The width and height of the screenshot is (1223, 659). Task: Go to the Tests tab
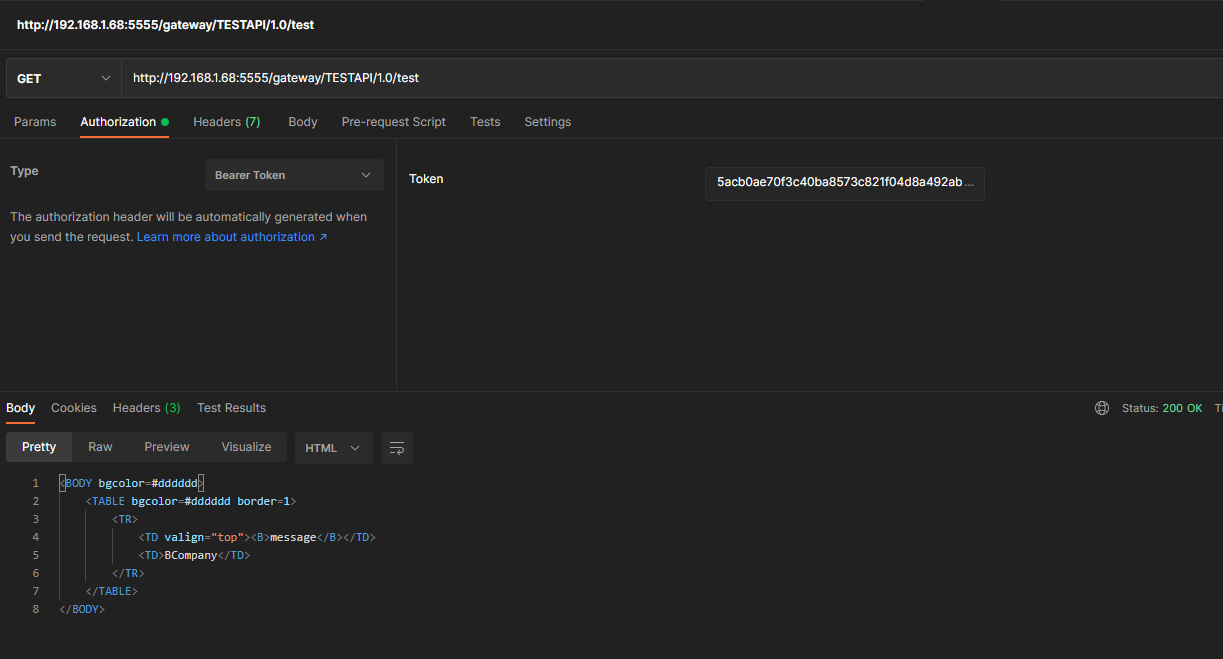[x=485, y=122]
